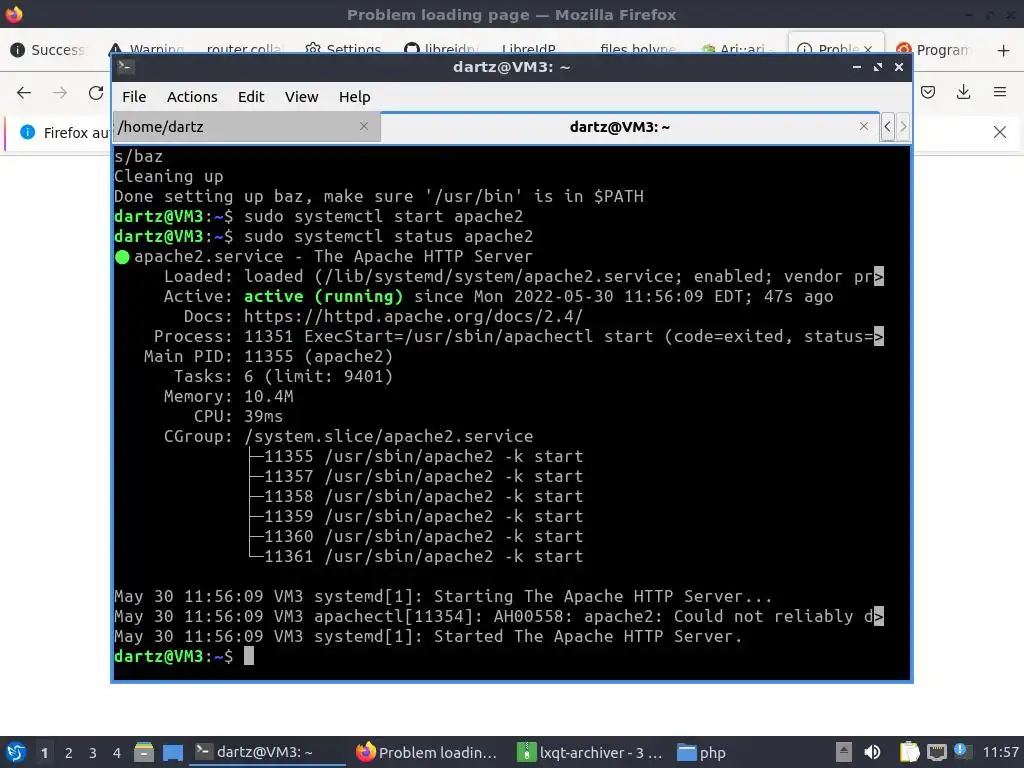Close the /home/dartz terminal tab
The image size is (1024, 768).
click(x=364, y=126)
